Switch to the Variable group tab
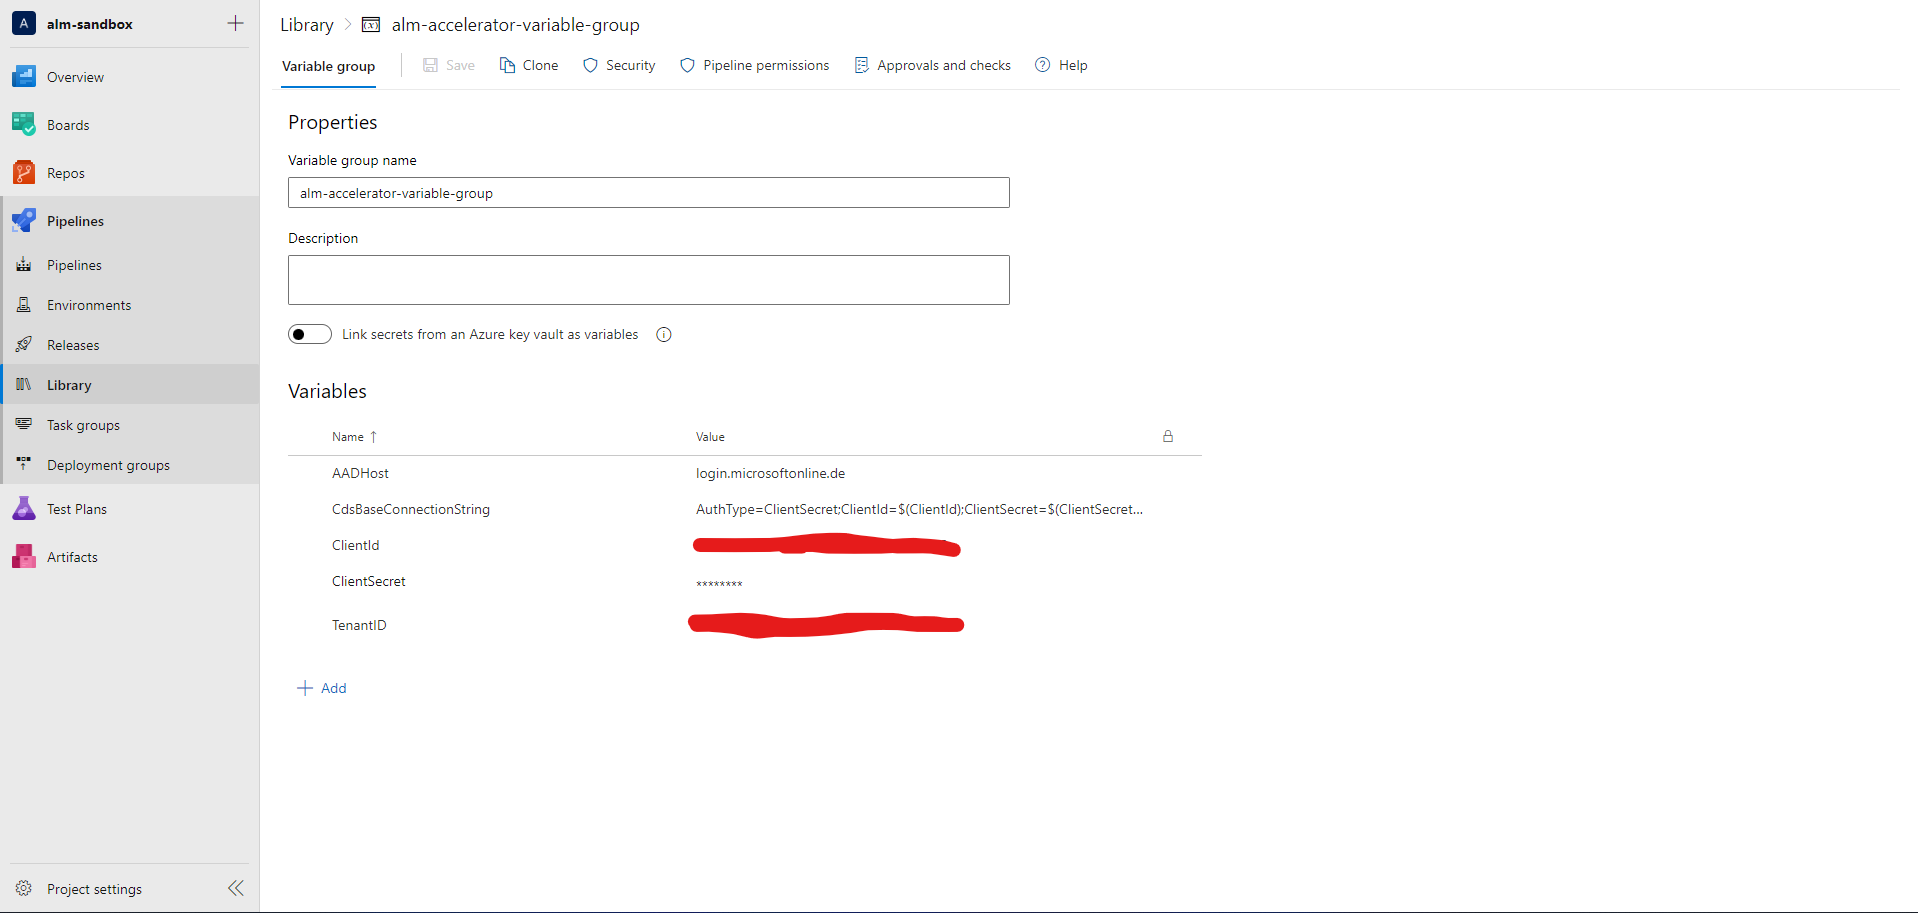 (328, 65)
